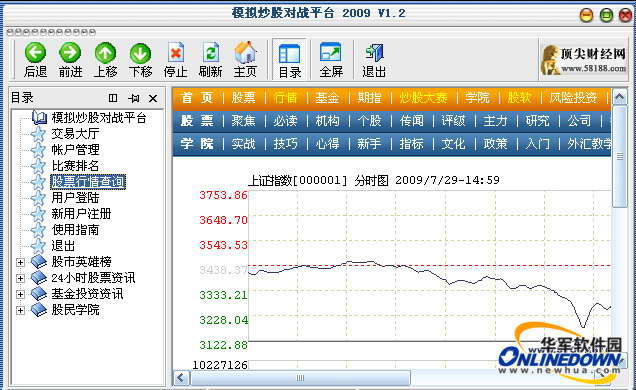Click the 主力 link in 股票 row
This screenshot has height=390, width=636.
(495, 121)
